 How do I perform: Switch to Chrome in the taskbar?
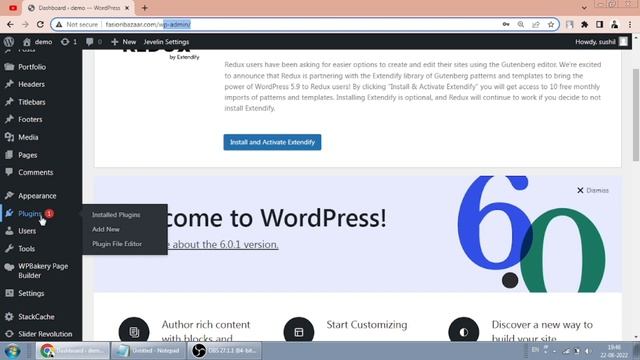tap(73, 351)
